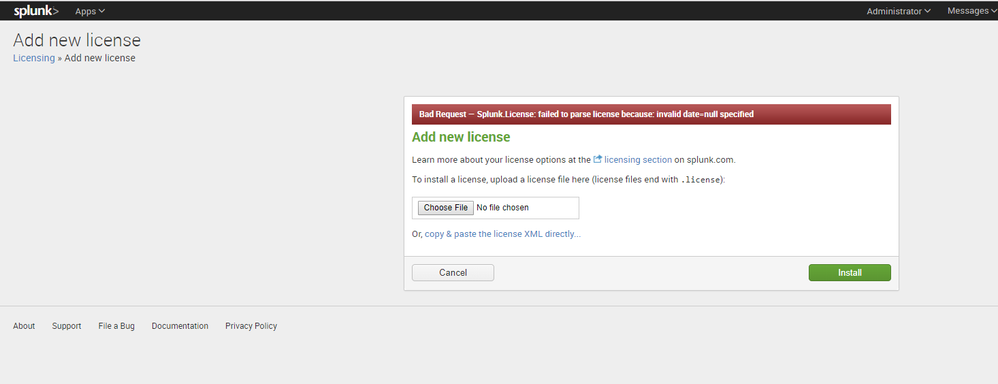View the Privacy Policy link

click(251, 326)
